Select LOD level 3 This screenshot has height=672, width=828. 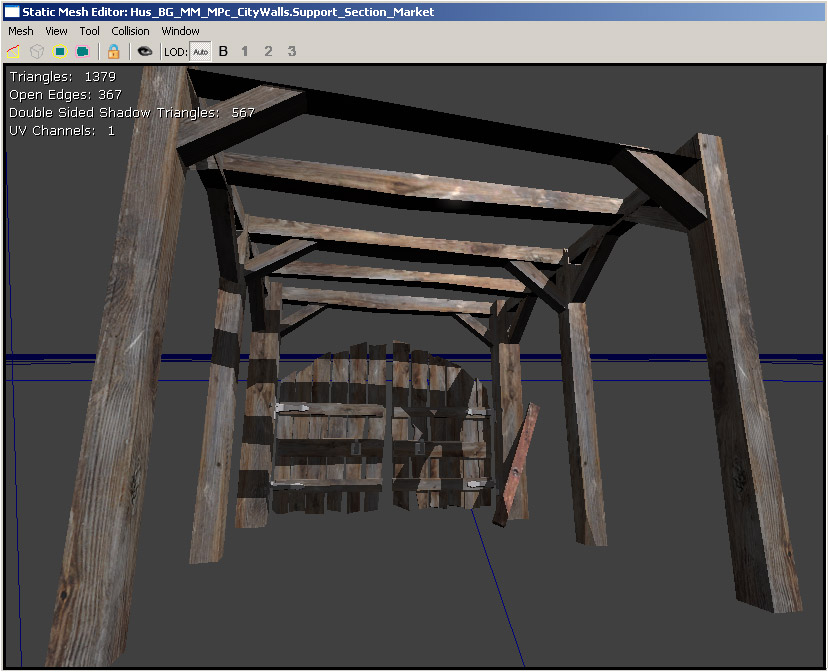pos(291,51)
